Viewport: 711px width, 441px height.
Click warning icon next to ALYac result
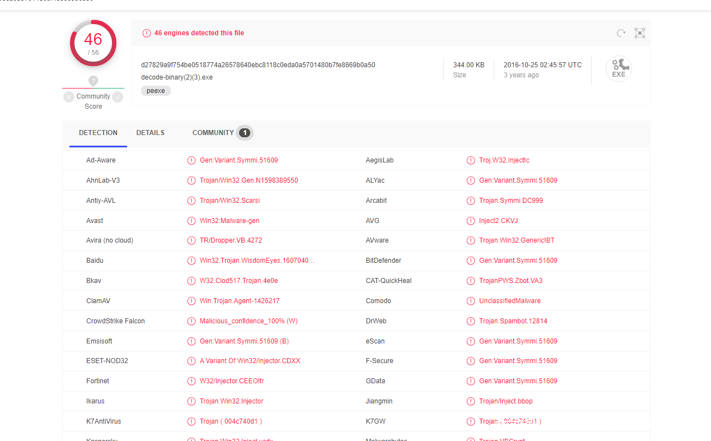471,180
